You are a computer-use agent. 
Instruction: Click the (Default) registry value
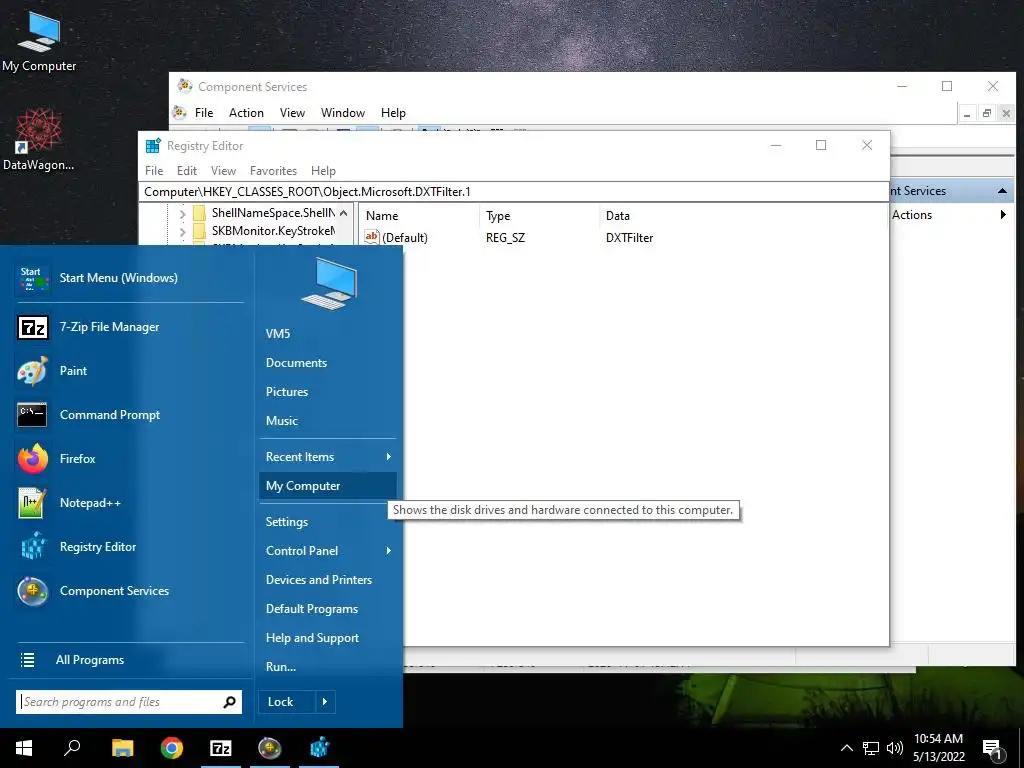pos(404,238)
